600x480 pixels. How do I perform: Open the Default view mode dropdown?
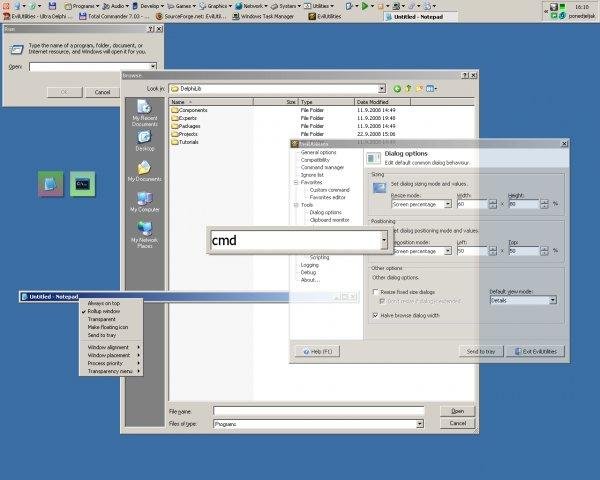tap(553, 300)
